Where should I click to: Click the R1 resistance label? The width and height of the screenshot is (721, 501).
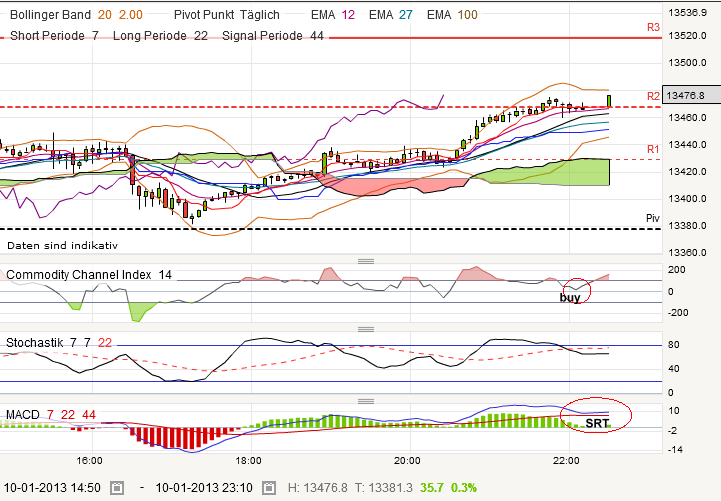pyautogui.click(x=653, y=149)
